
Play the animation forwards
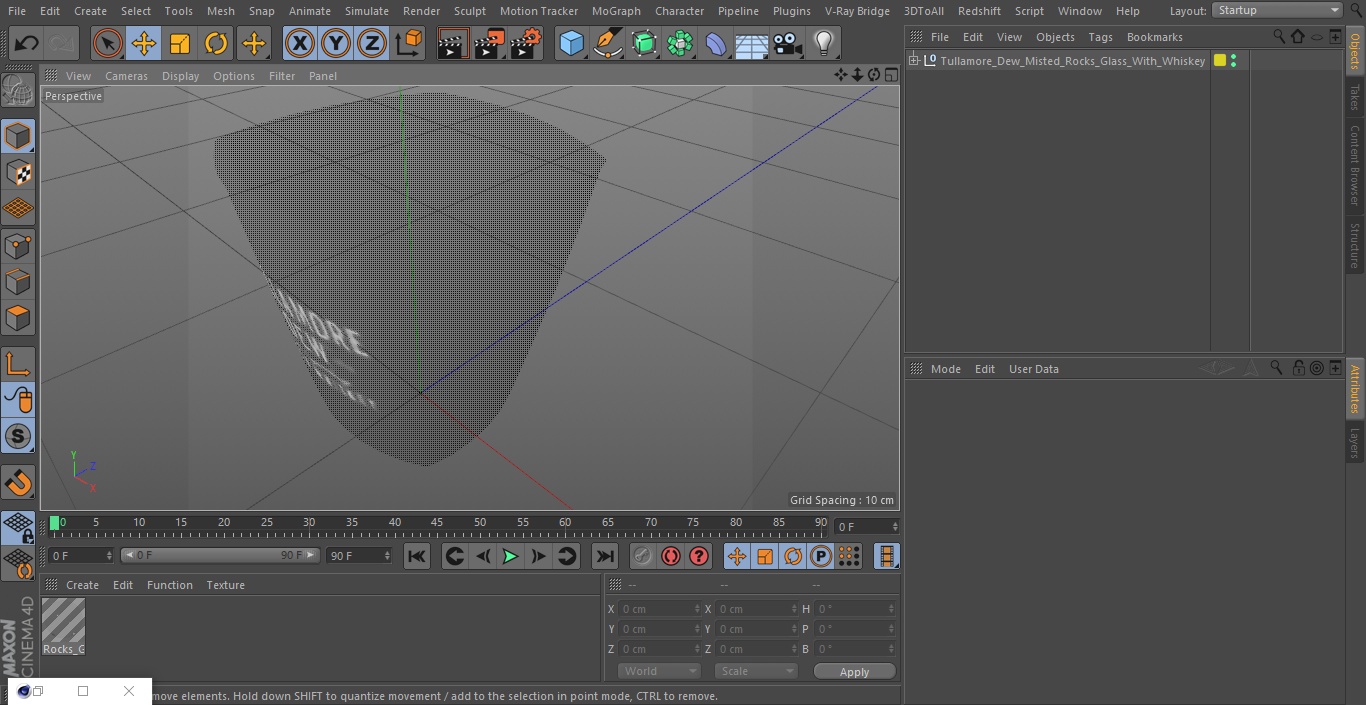(x=510, y=556)
